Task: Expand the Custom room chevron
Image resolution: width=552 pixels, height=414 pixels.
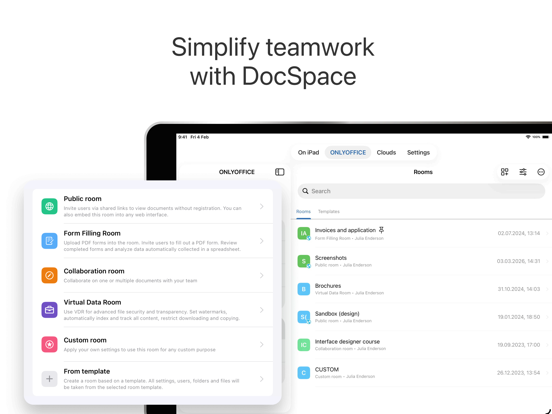Action: (262, 344)
